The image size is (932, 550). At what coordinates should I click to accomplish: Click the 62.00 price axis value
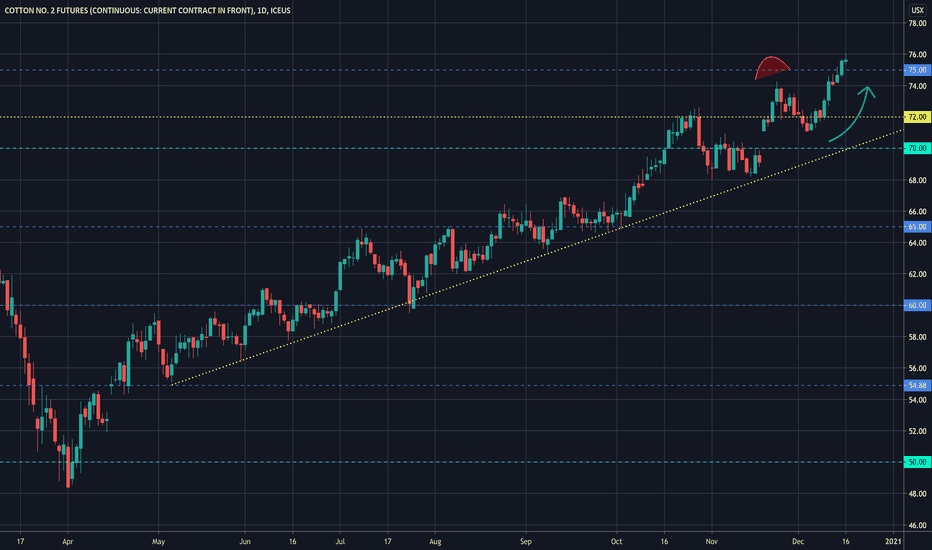(x=917, y=275)
